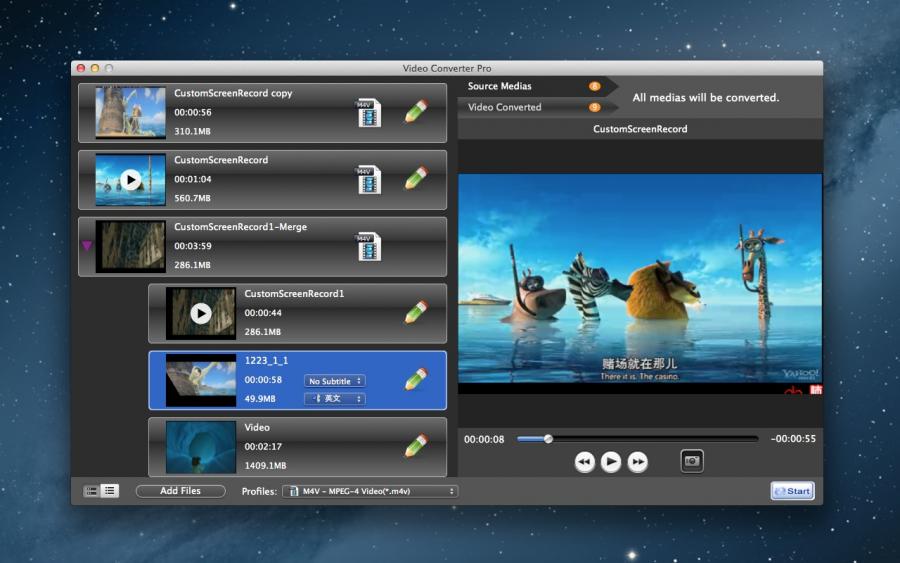Image resolution: width=900 pixels, height=563 pixels.
Task: Open the audio track dropdown for 1223_1_1
Action: click(335, 398)
